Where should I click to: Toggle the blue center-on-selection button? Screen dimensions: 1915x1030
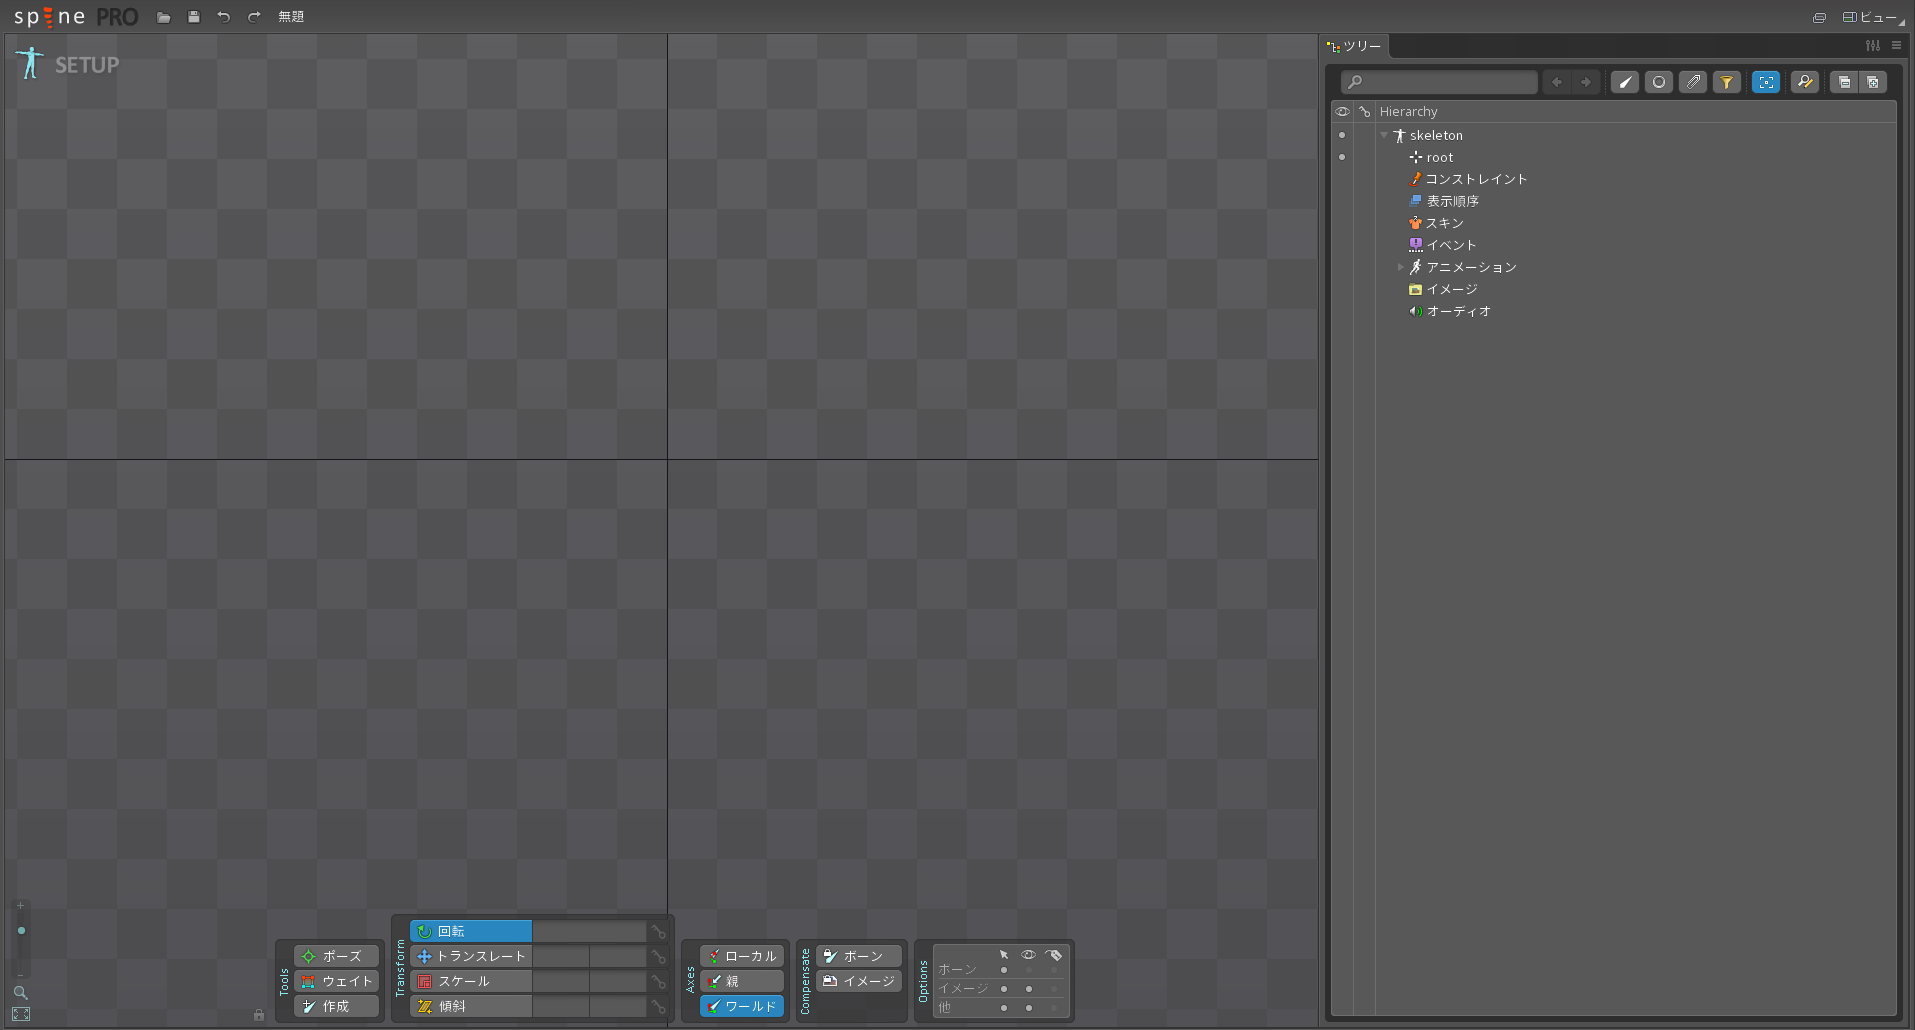[x=1766, y=82]
